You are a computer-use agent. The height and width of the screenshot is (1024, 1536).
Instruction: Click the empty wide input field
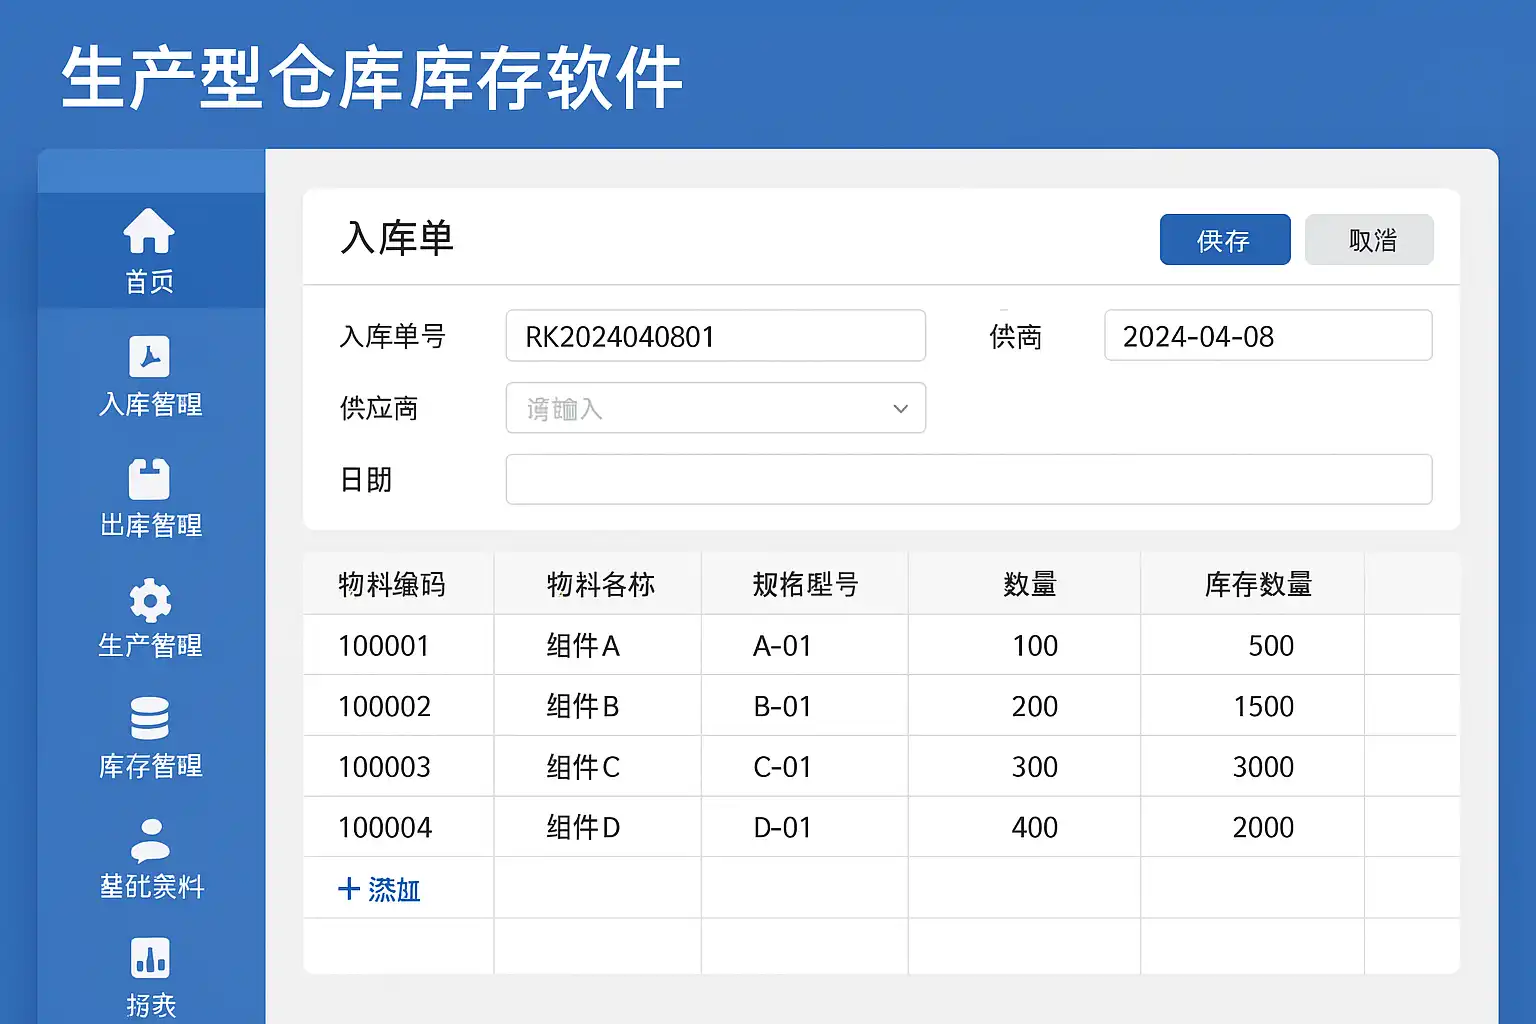[968, 480]
